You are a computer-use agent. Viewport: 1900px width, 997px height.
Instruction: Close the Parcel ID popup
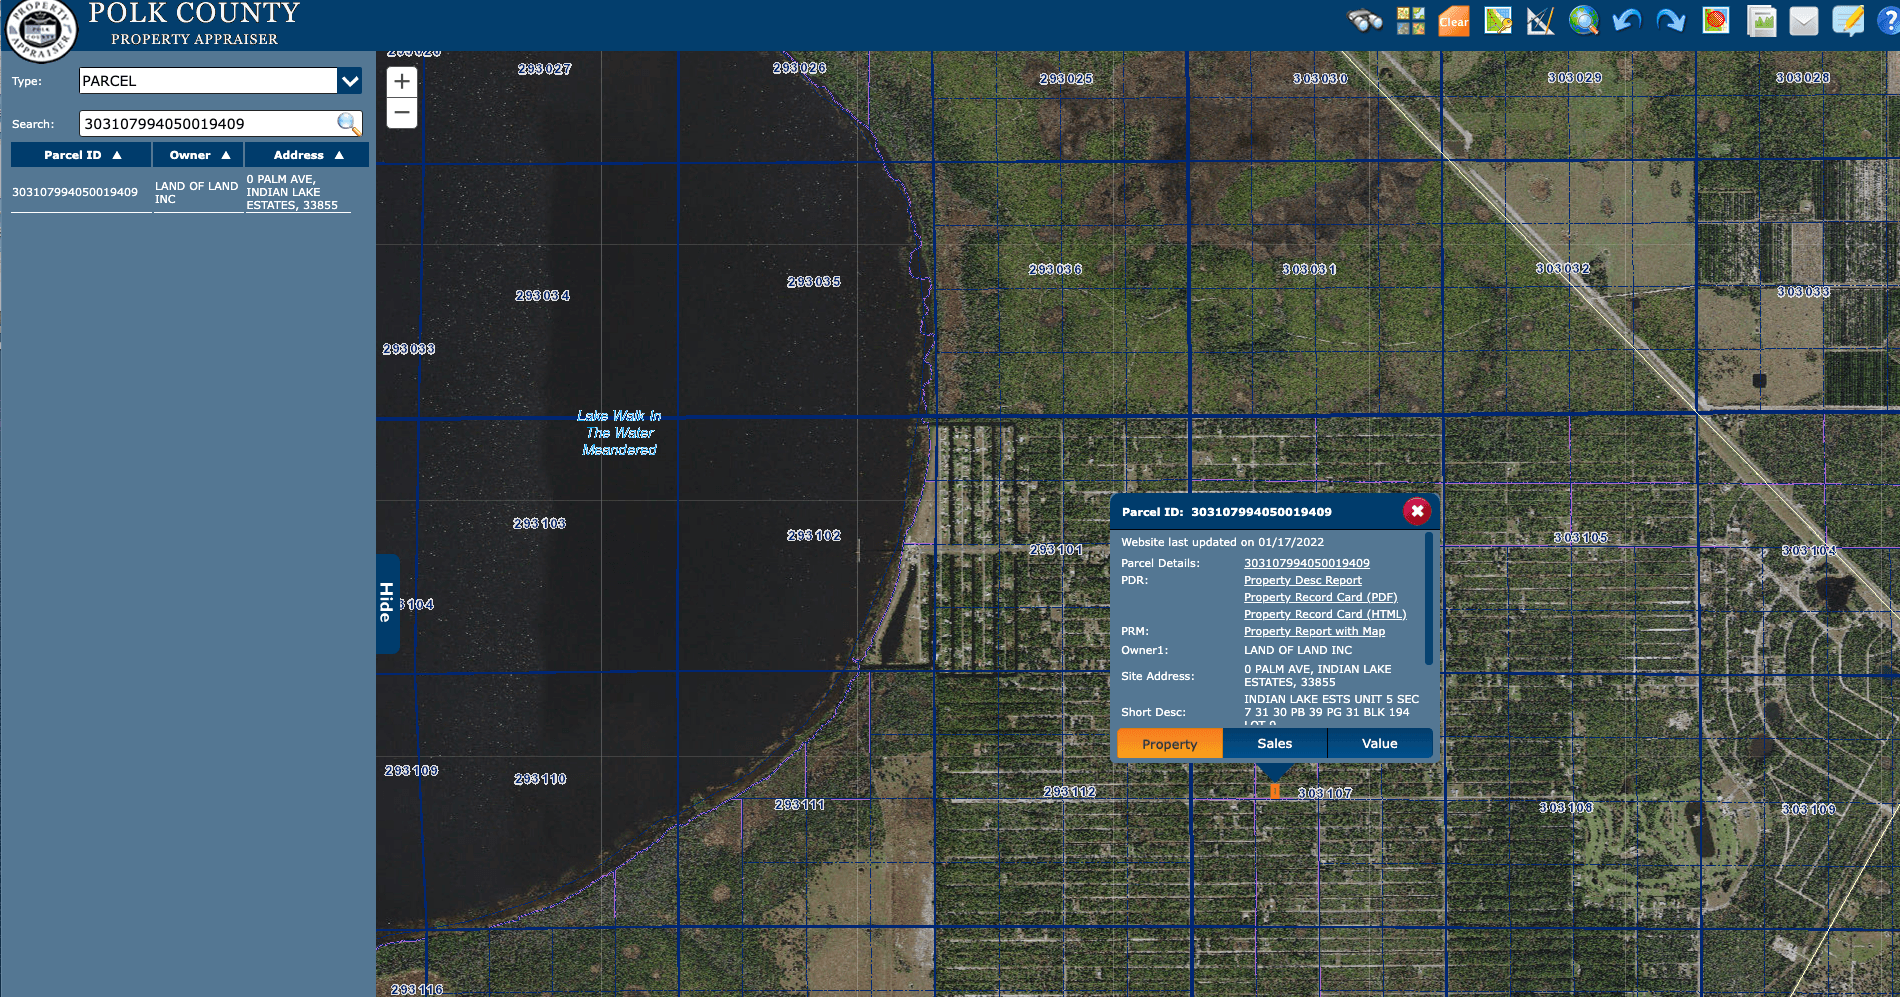(x=1417, y=511)
